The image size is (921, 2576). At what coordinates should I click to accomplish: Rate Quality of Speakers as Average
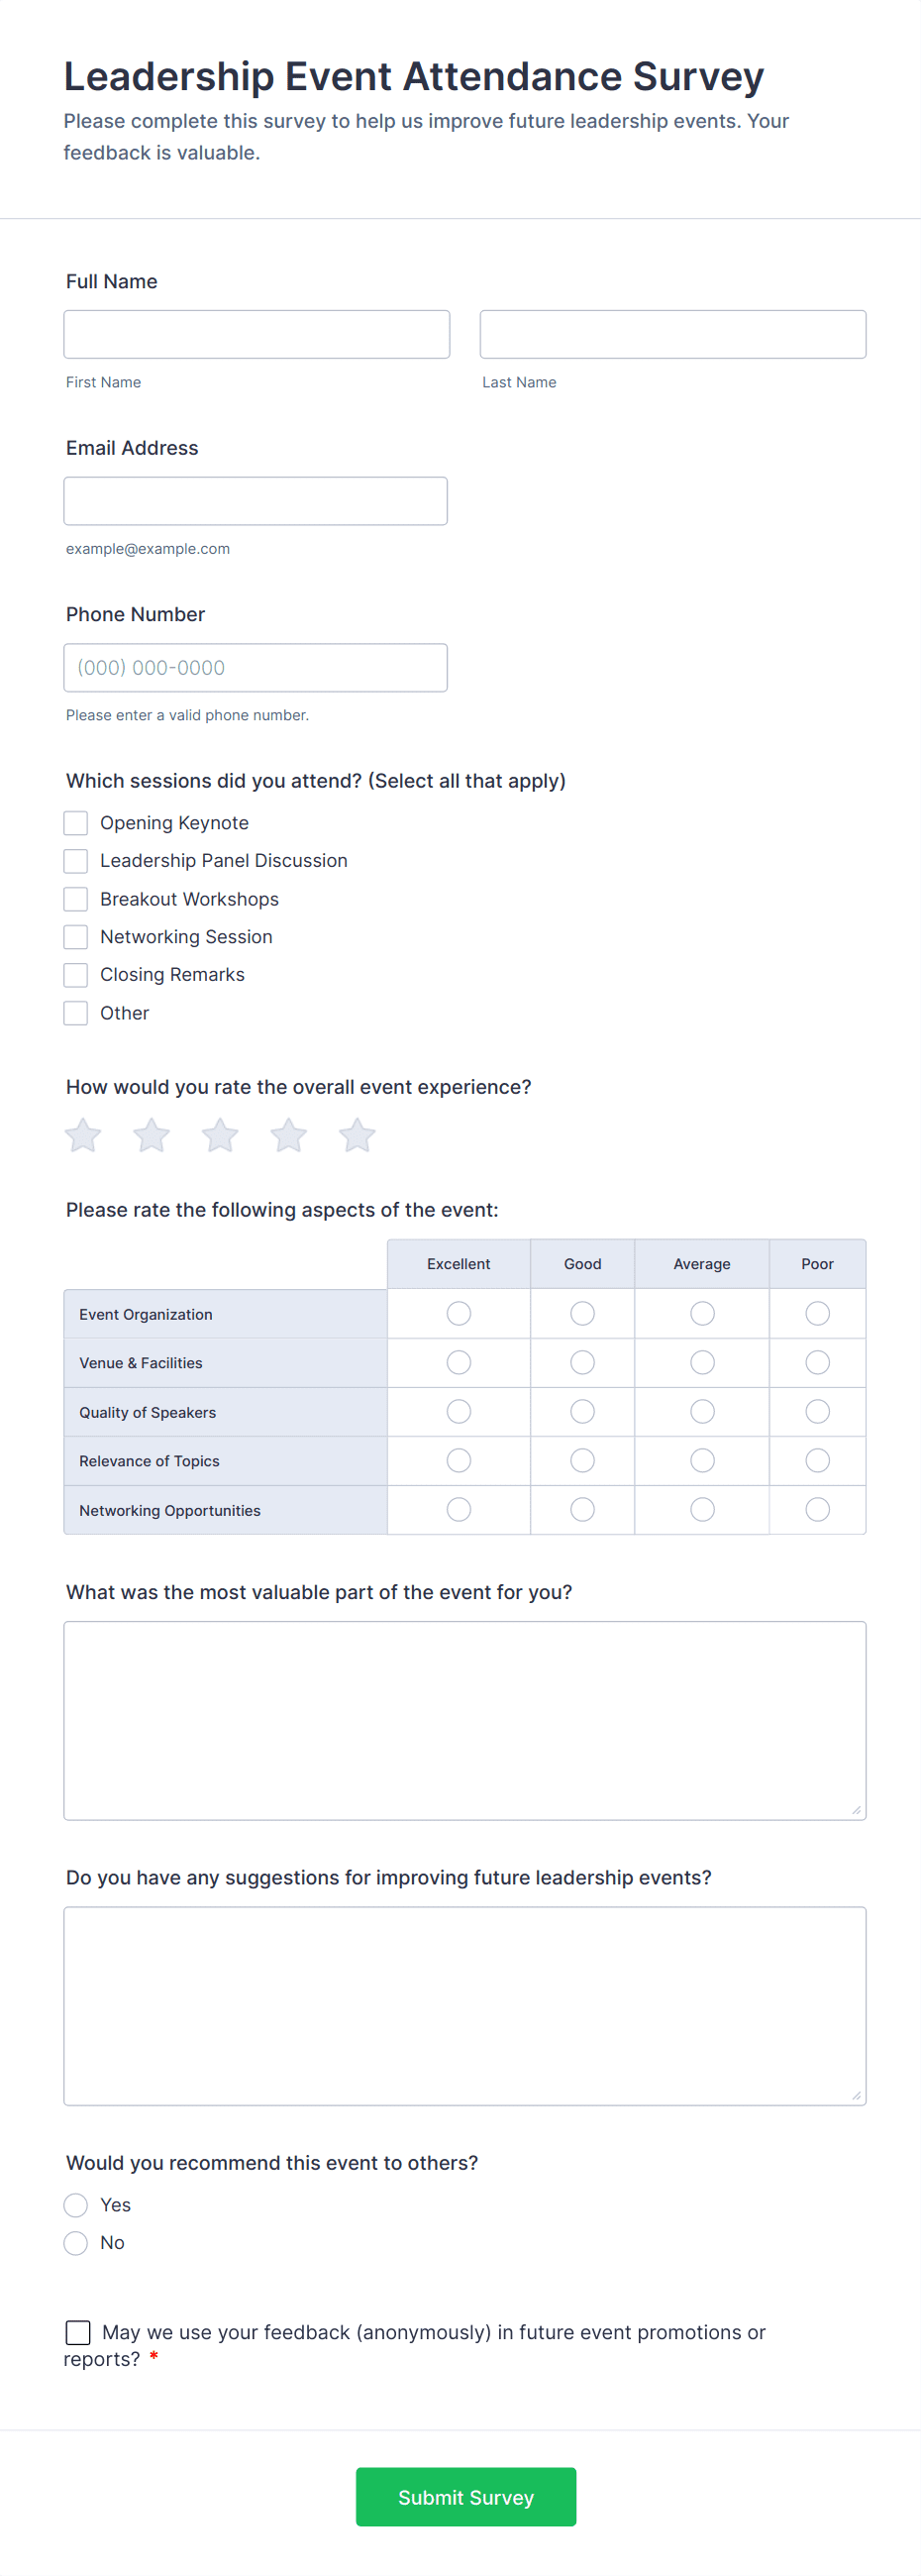click(x=702, y=1411)
